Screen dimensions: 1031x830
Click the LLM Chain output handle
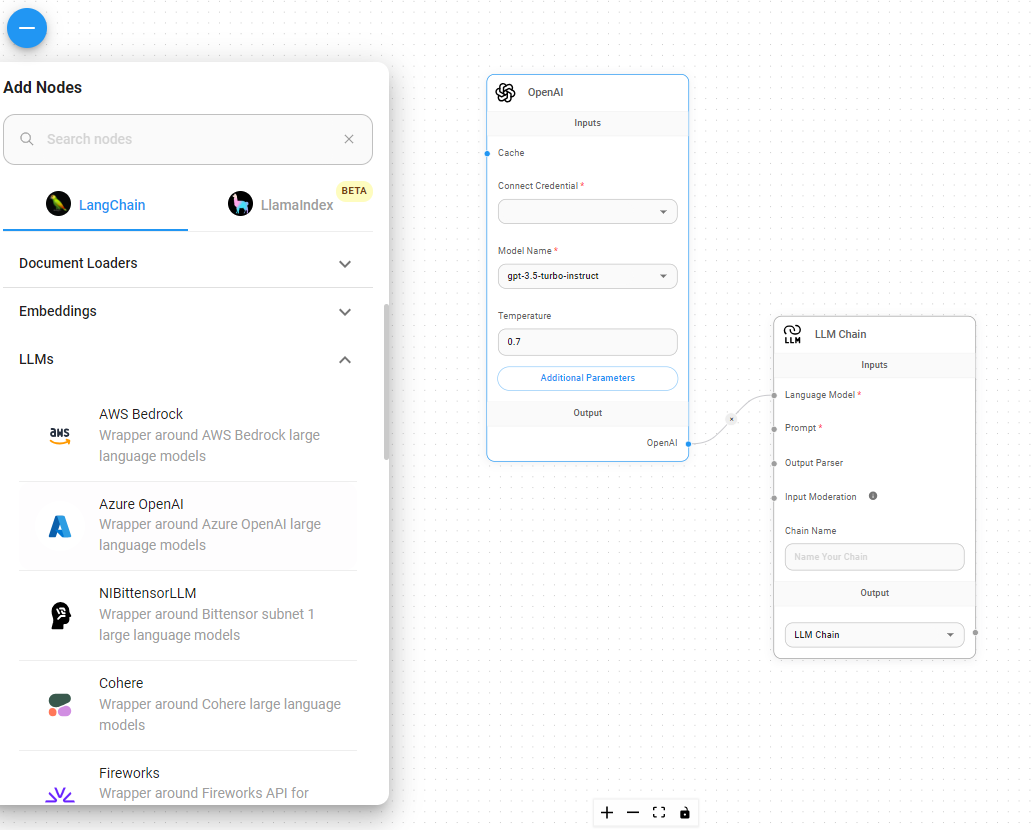[x=975, y=633]
